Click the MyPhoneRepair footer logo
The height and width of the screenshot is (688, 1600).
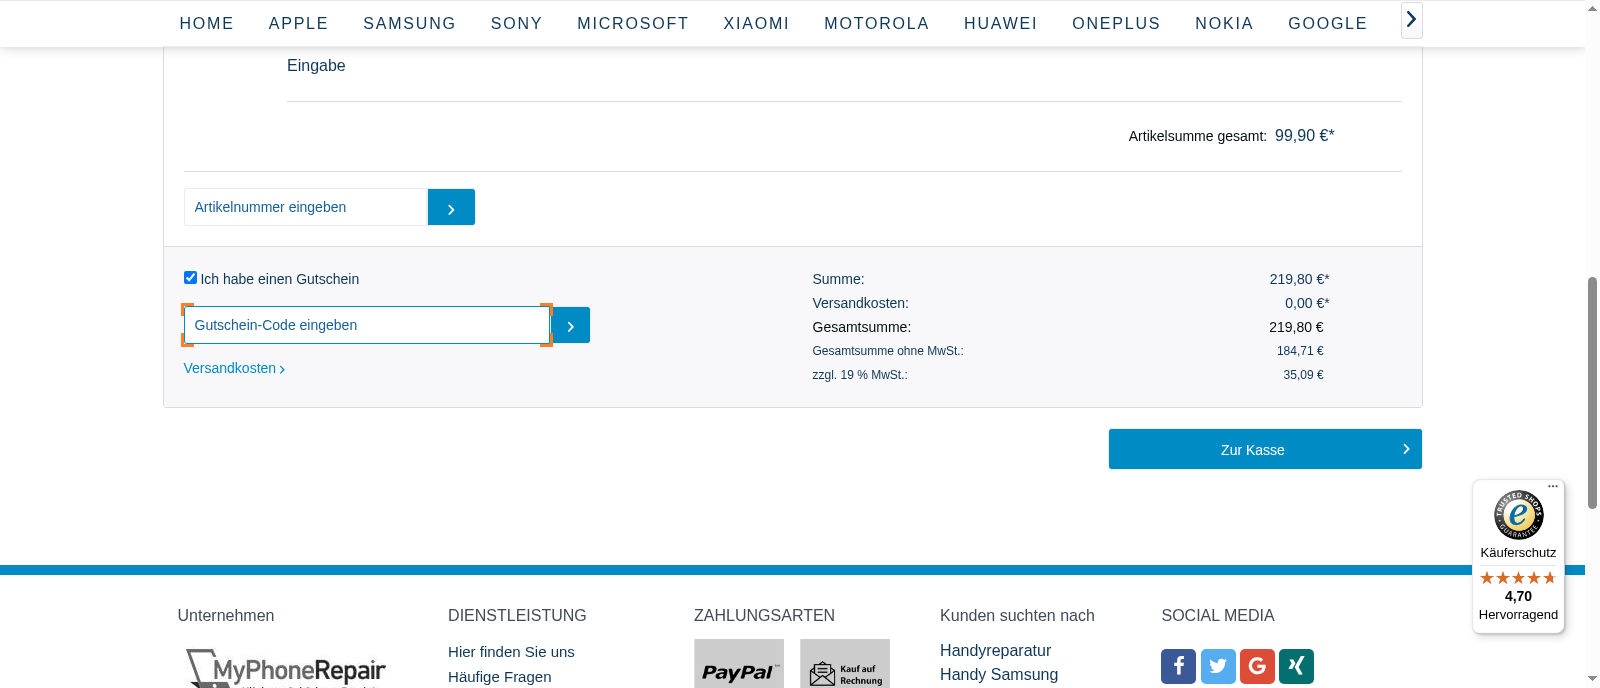pyautogui.click(x=286, y=668)
